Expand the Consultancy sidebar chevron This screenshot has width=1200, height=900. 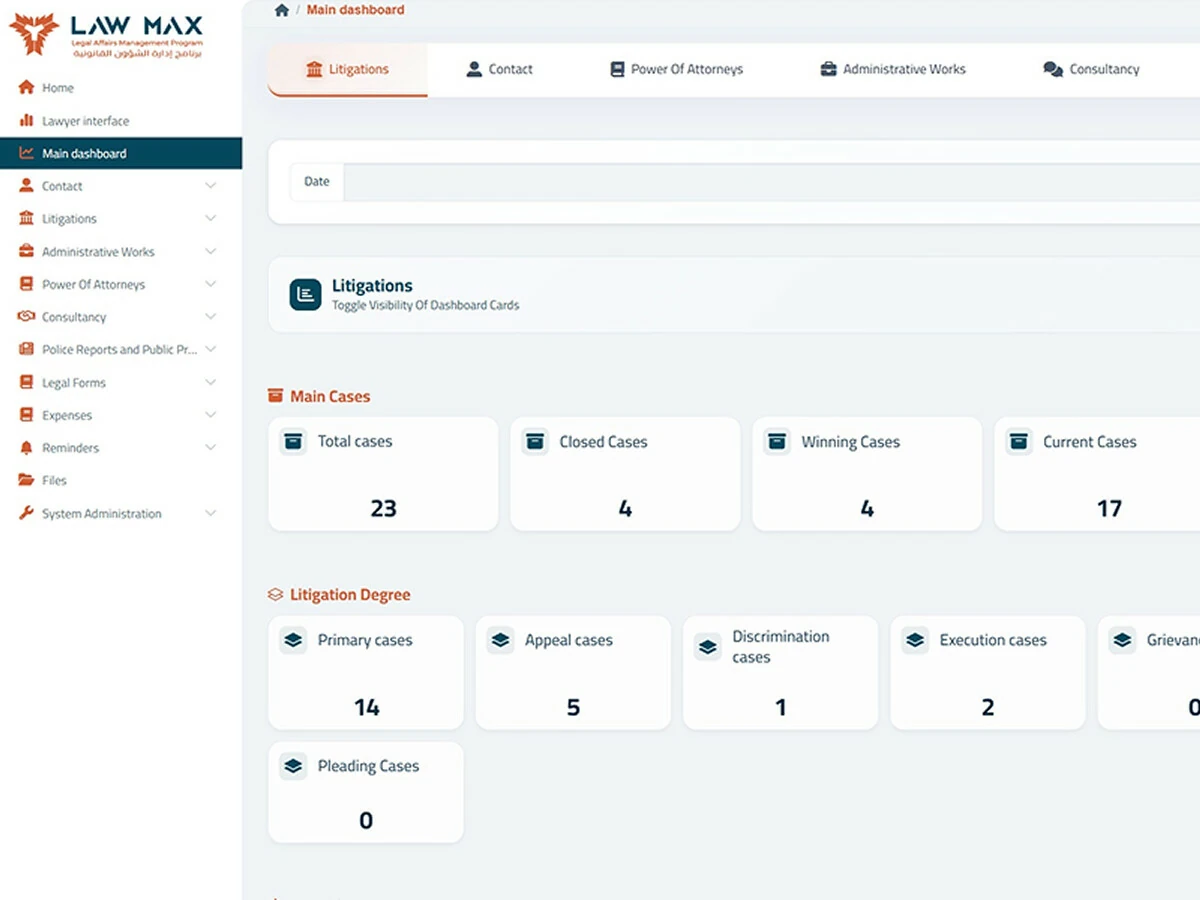click(x=210, y=316)
